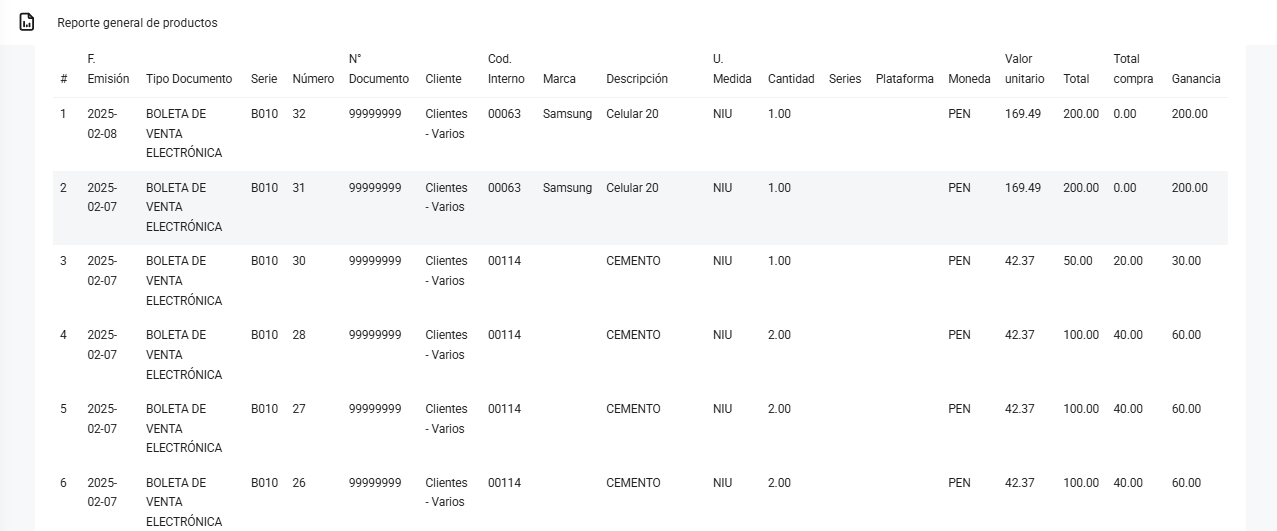Viewport: 1277px width, 531px height.
Task: Click the 'Valor unitario' column header
Action: tap(1024, 69)
